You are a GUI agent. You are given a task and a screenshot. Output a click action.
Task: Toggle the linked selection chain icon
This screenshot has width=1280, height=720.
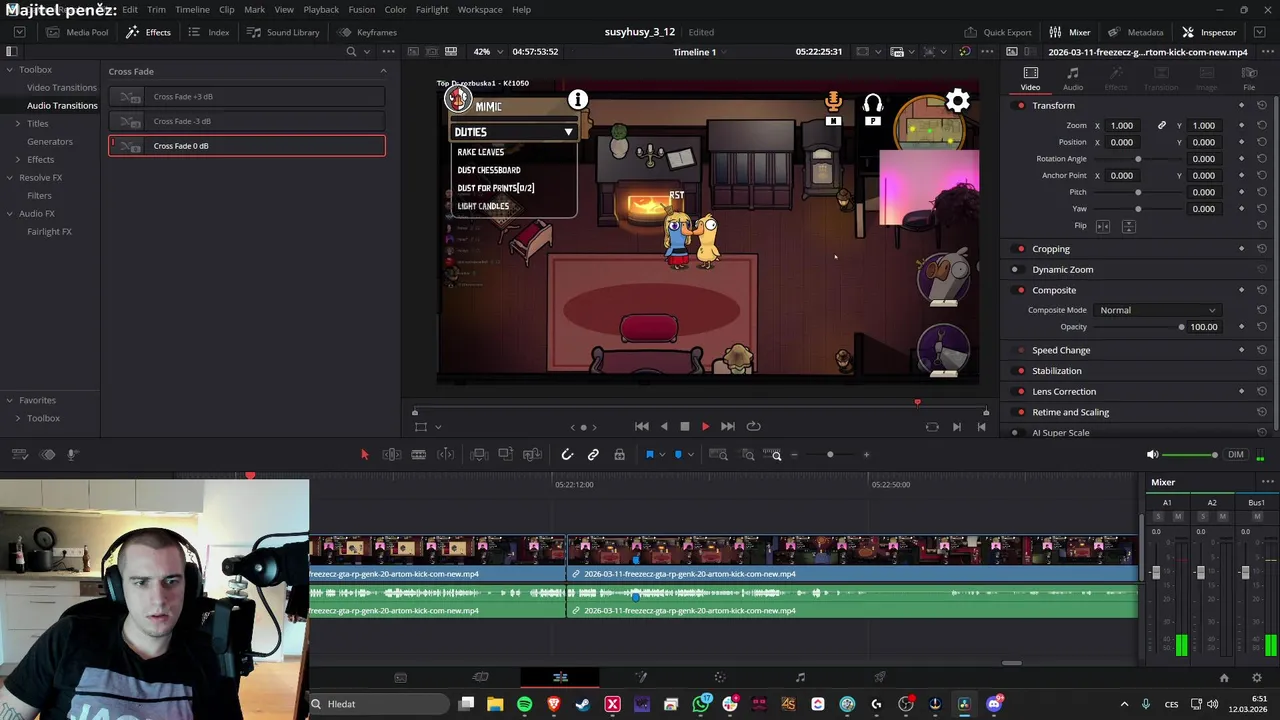click(593, 455)
